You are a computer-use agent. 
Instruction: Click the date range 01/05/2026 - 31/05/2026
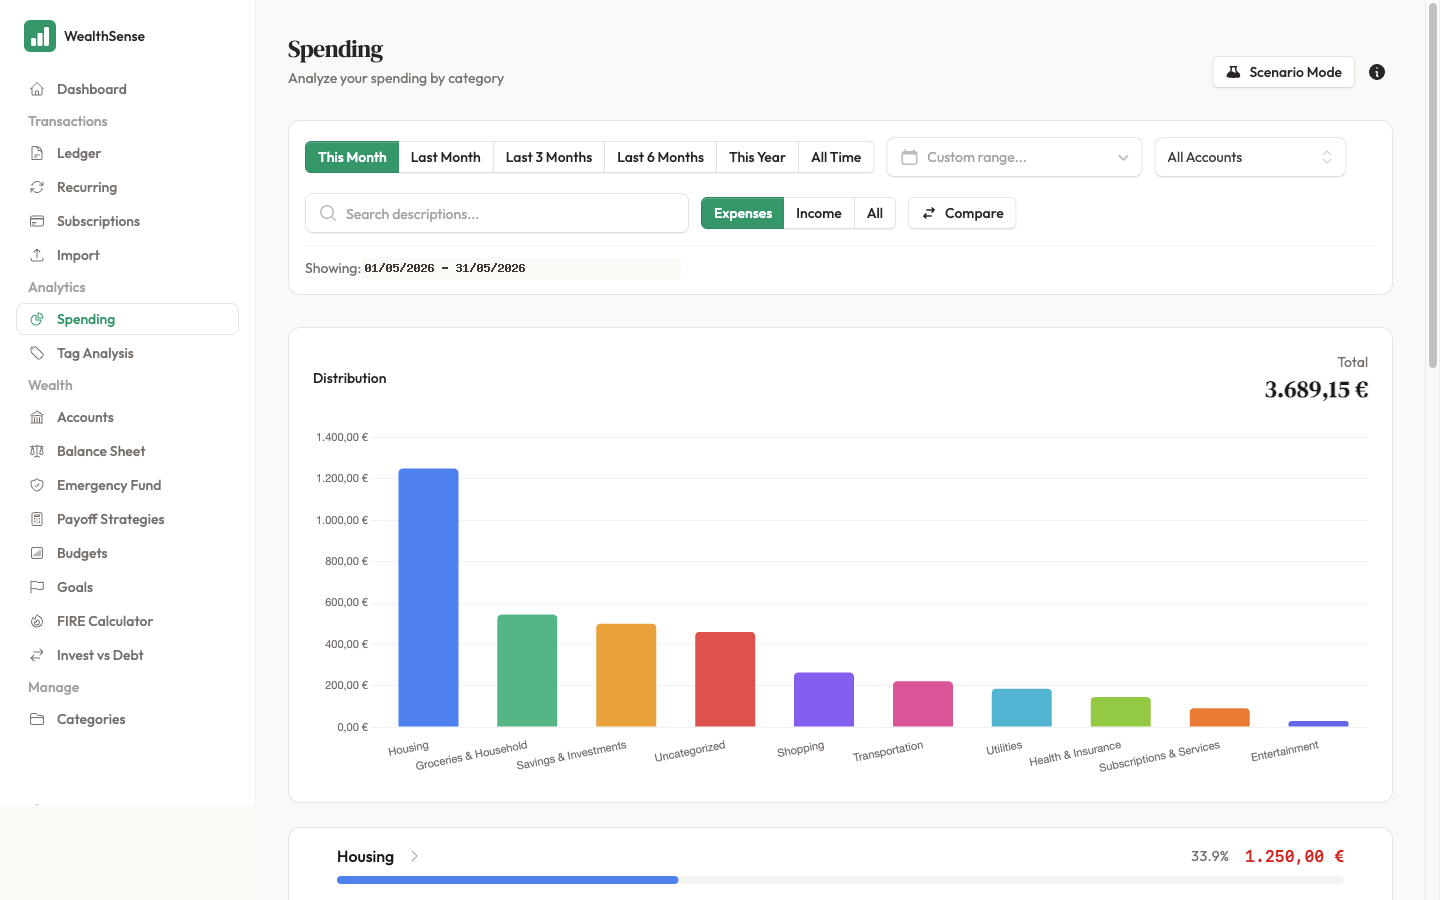[x=445, y=268]
